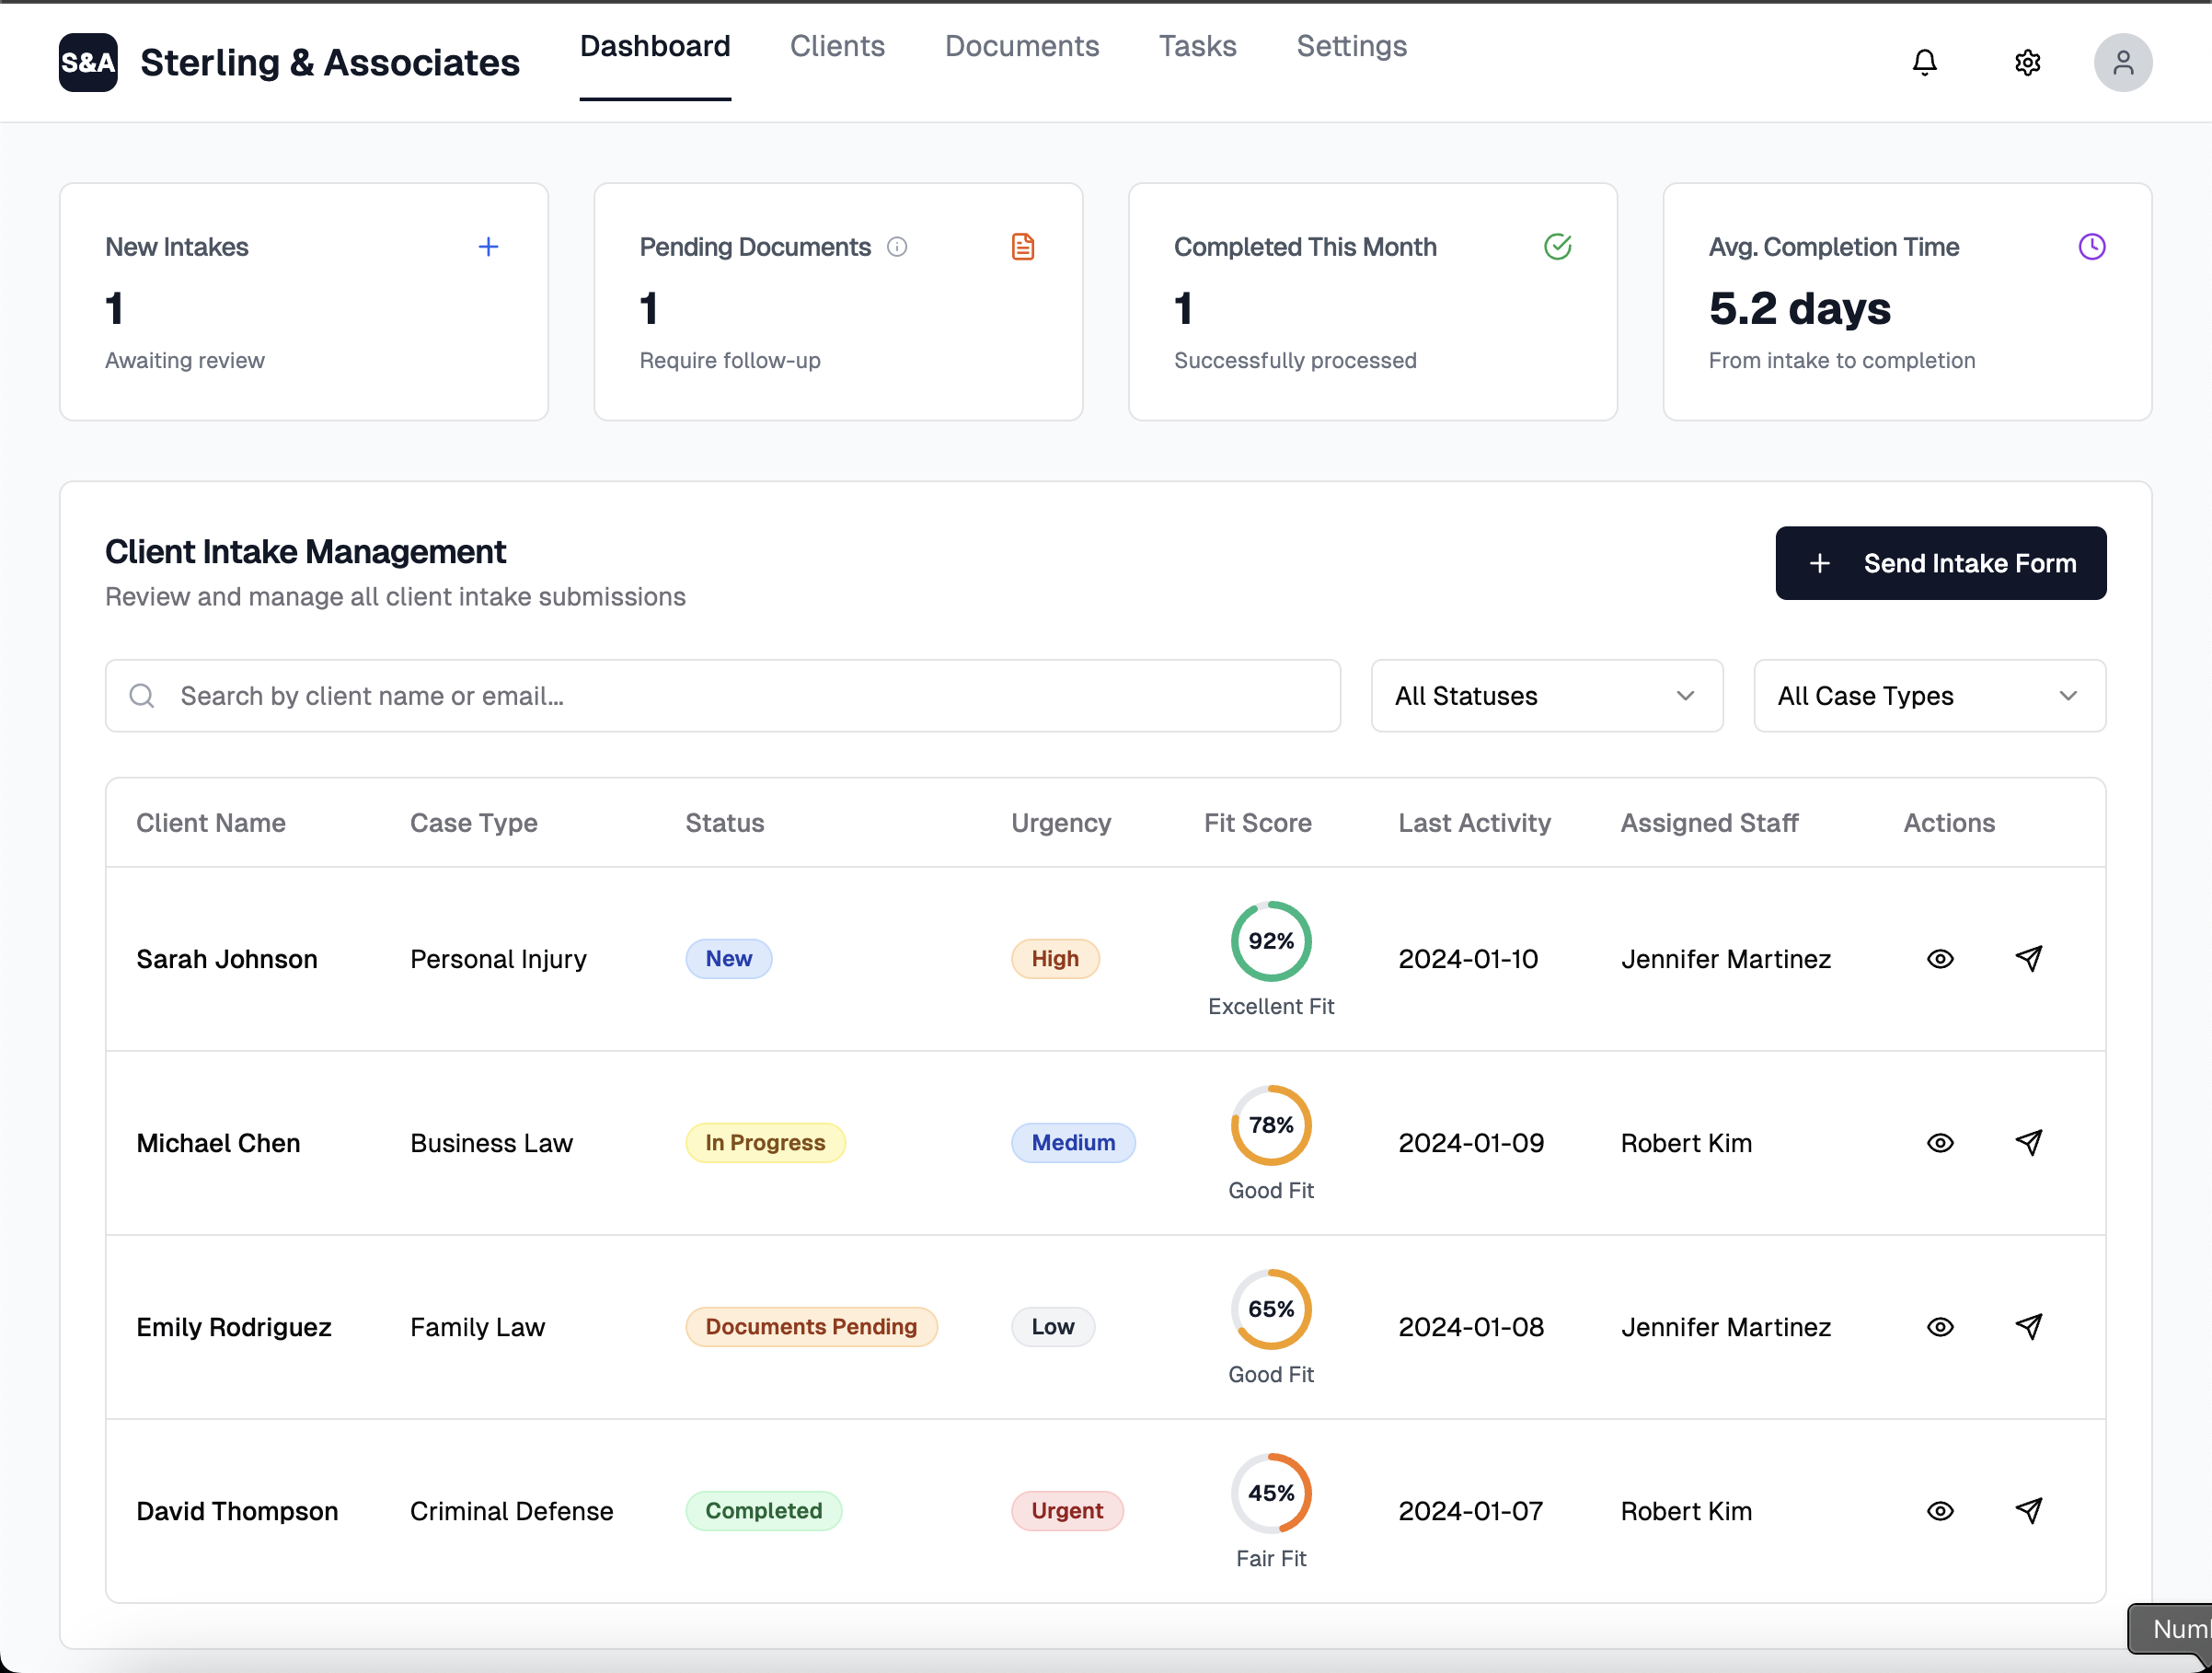This screenshot has width=2212, height=1673.
Task: Open the settings gear icon
Action: [x=2027, y=62]
